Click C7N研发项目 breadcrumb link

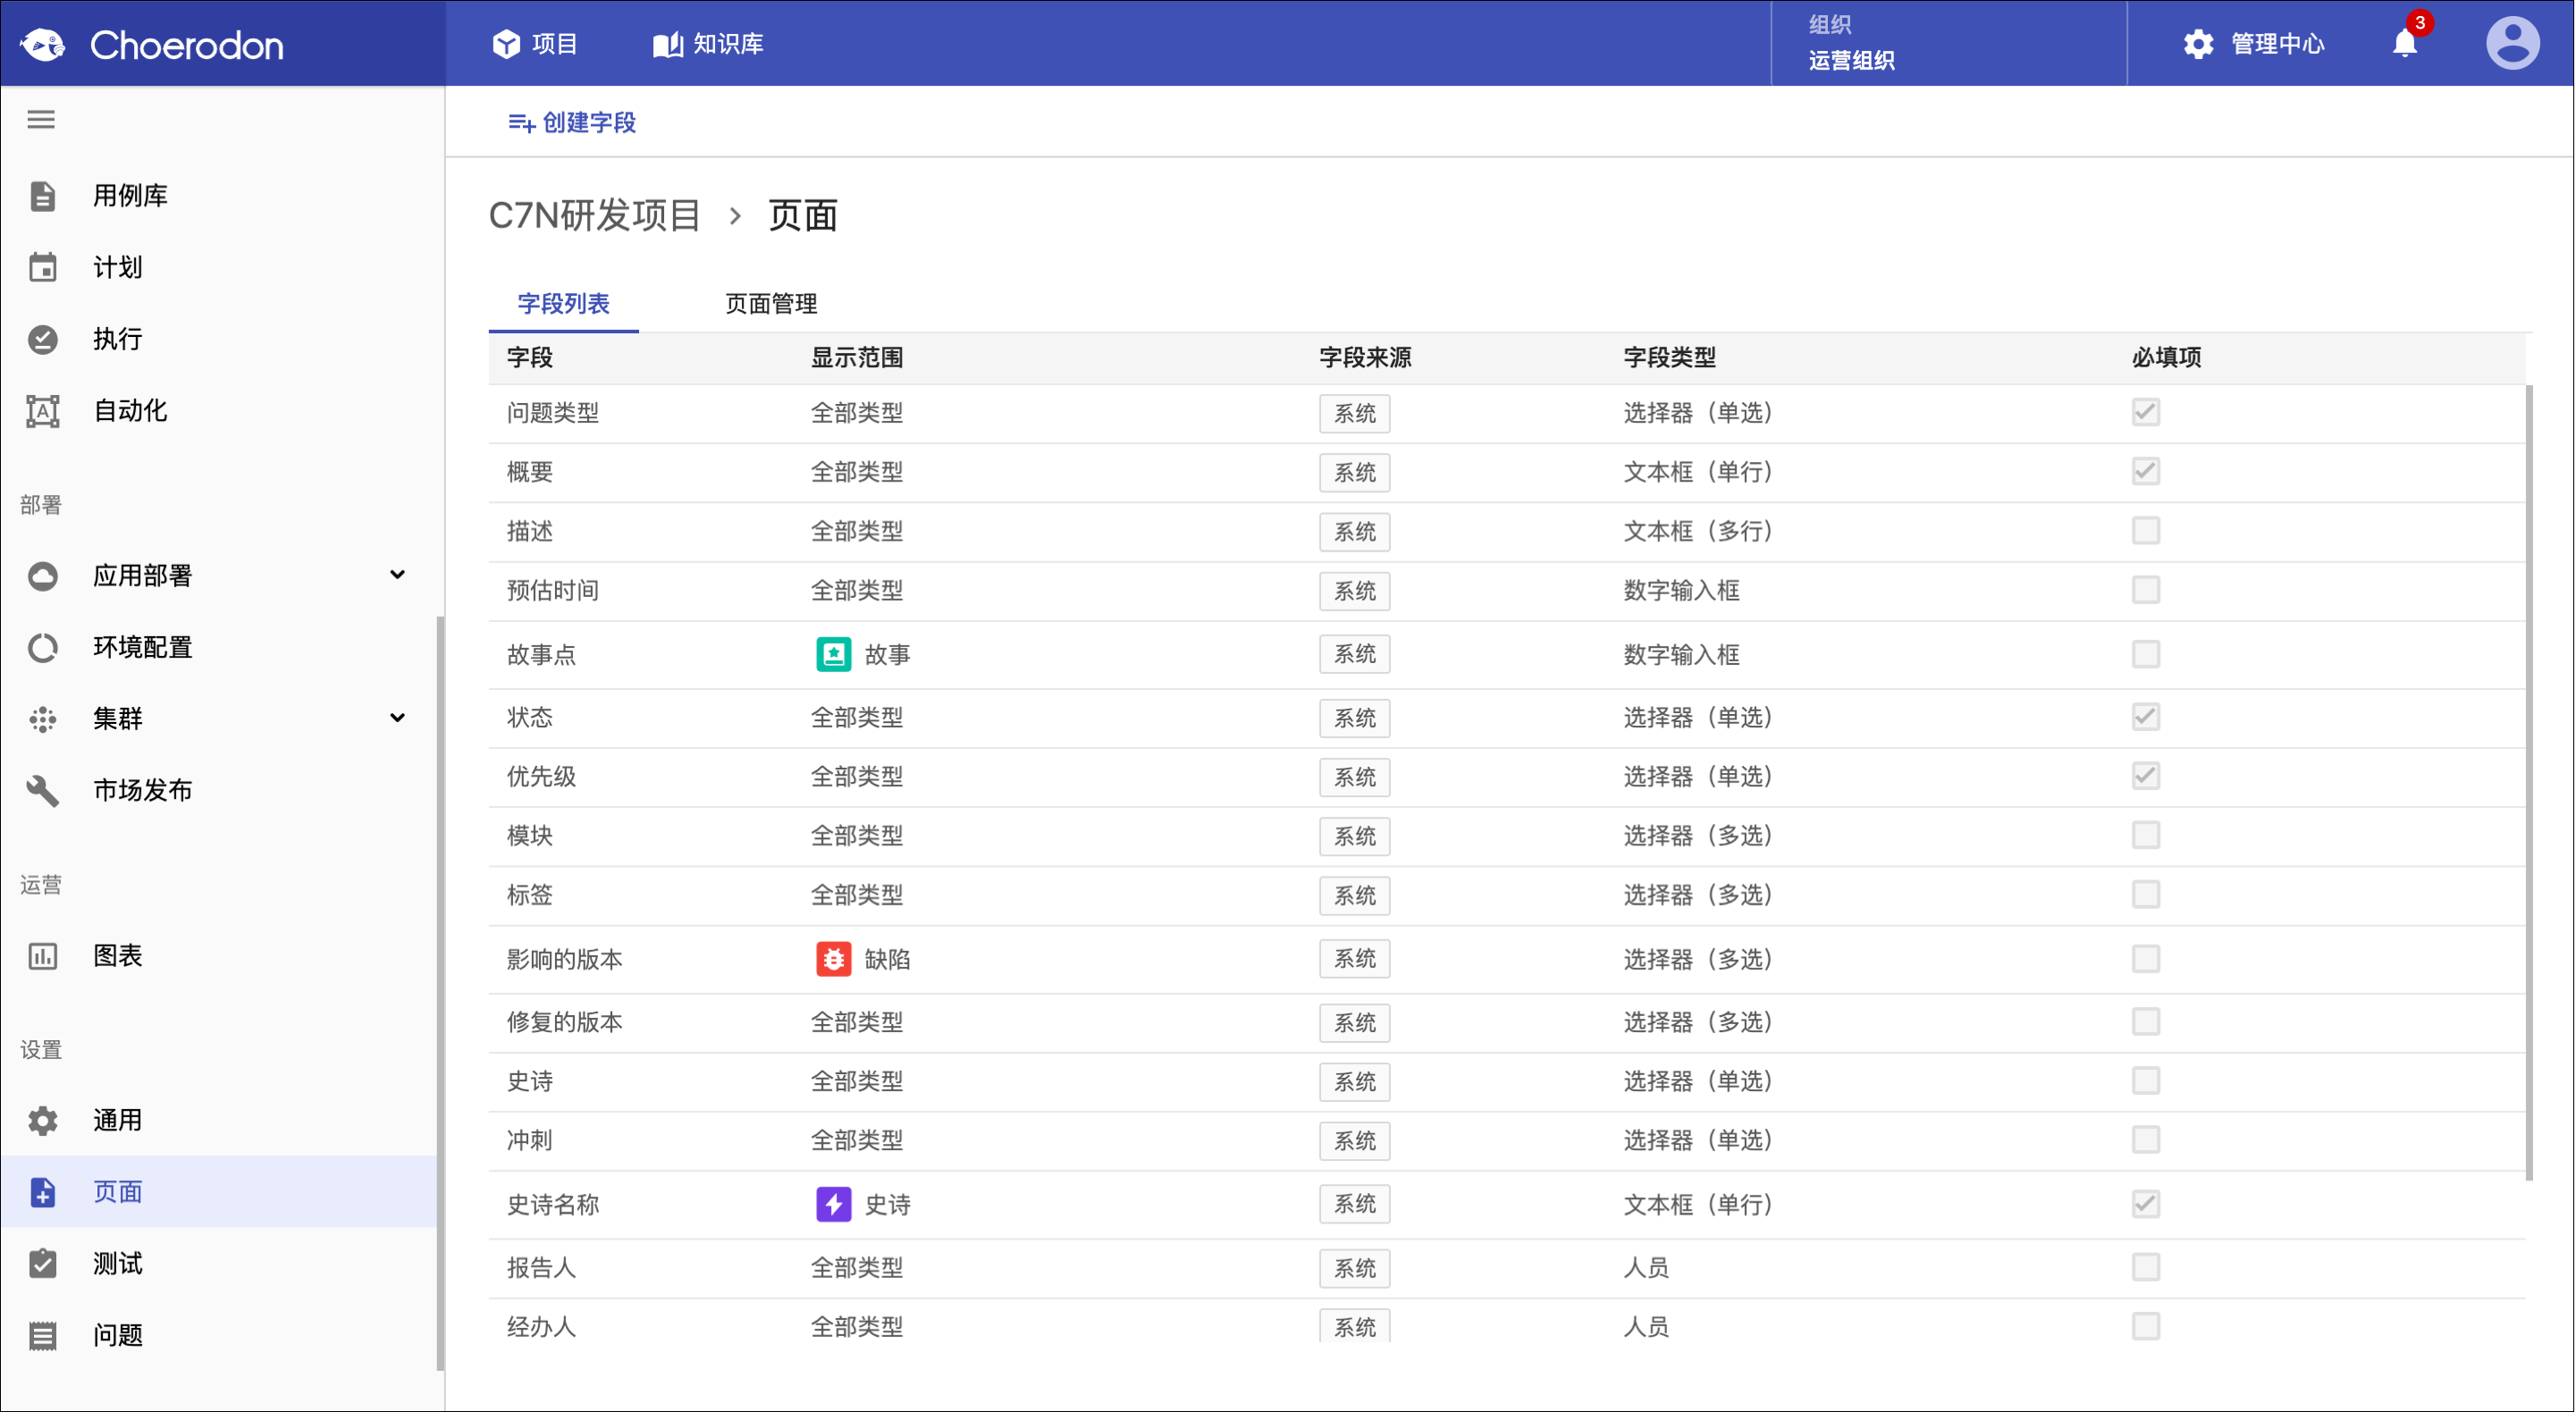pos(594,216)
